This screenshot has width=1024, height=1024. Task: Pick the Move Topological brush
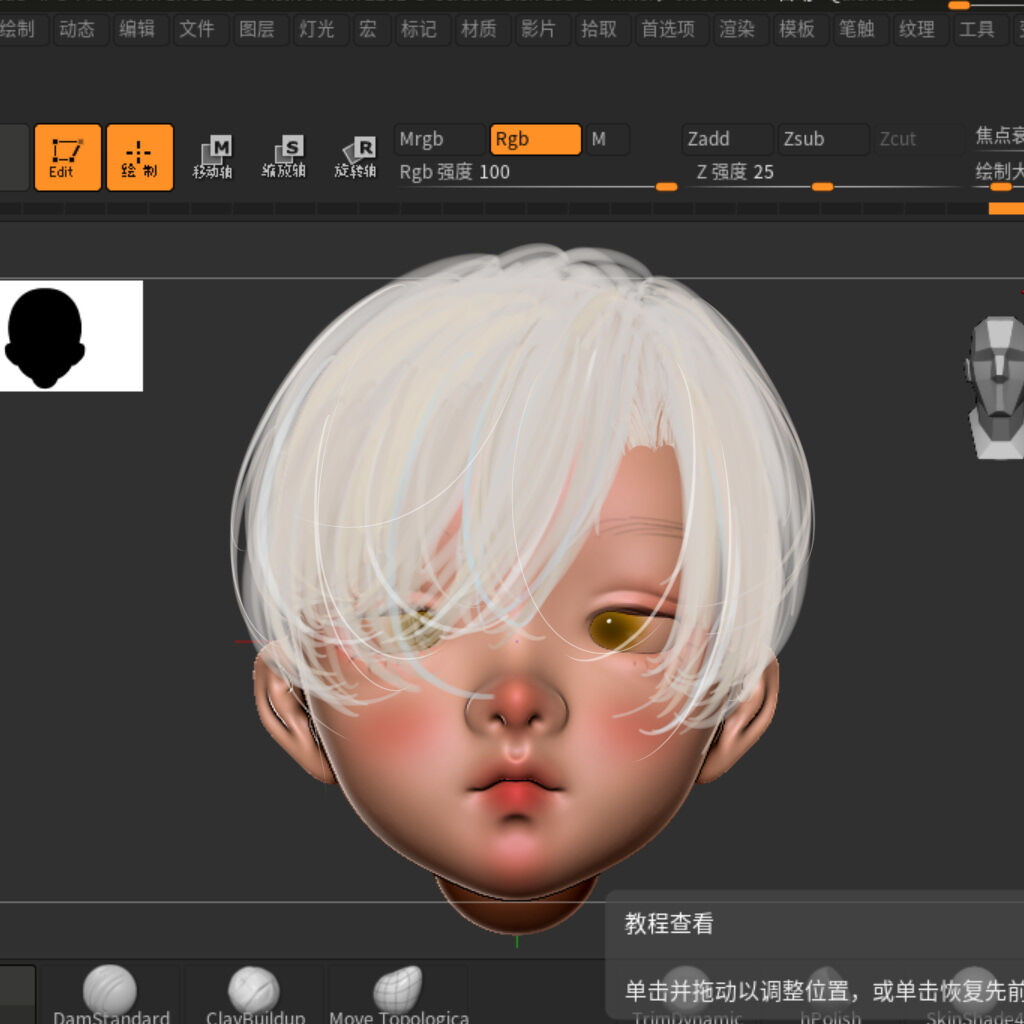398,994
